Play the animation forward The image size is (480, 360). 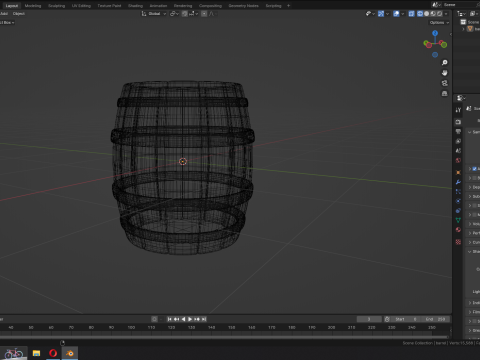click(x=190, y=319)
